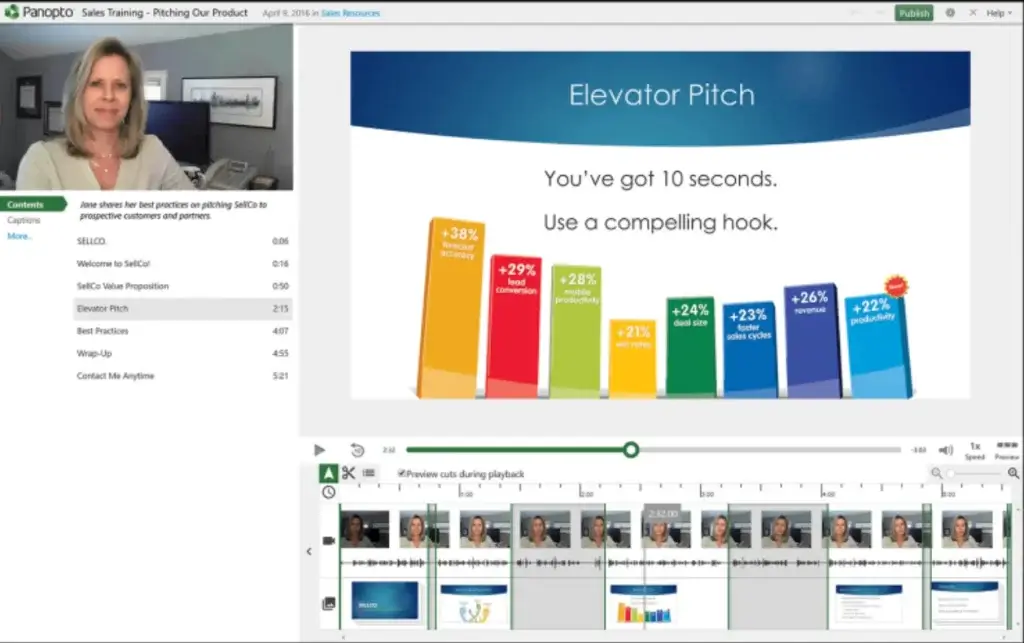Select the pointer tool in the editor

coord(328,473)
